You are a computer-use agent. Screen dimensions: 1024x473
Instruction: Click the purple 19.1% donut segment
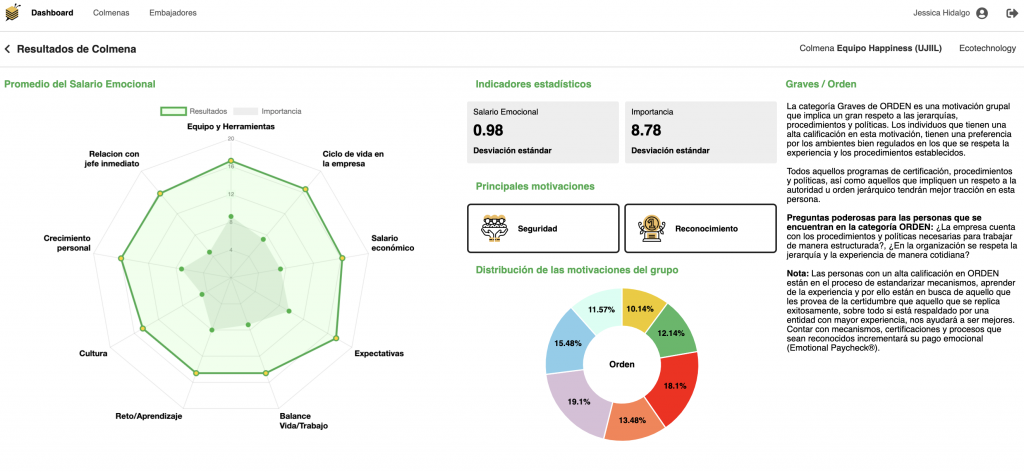[x=578, y=402]
